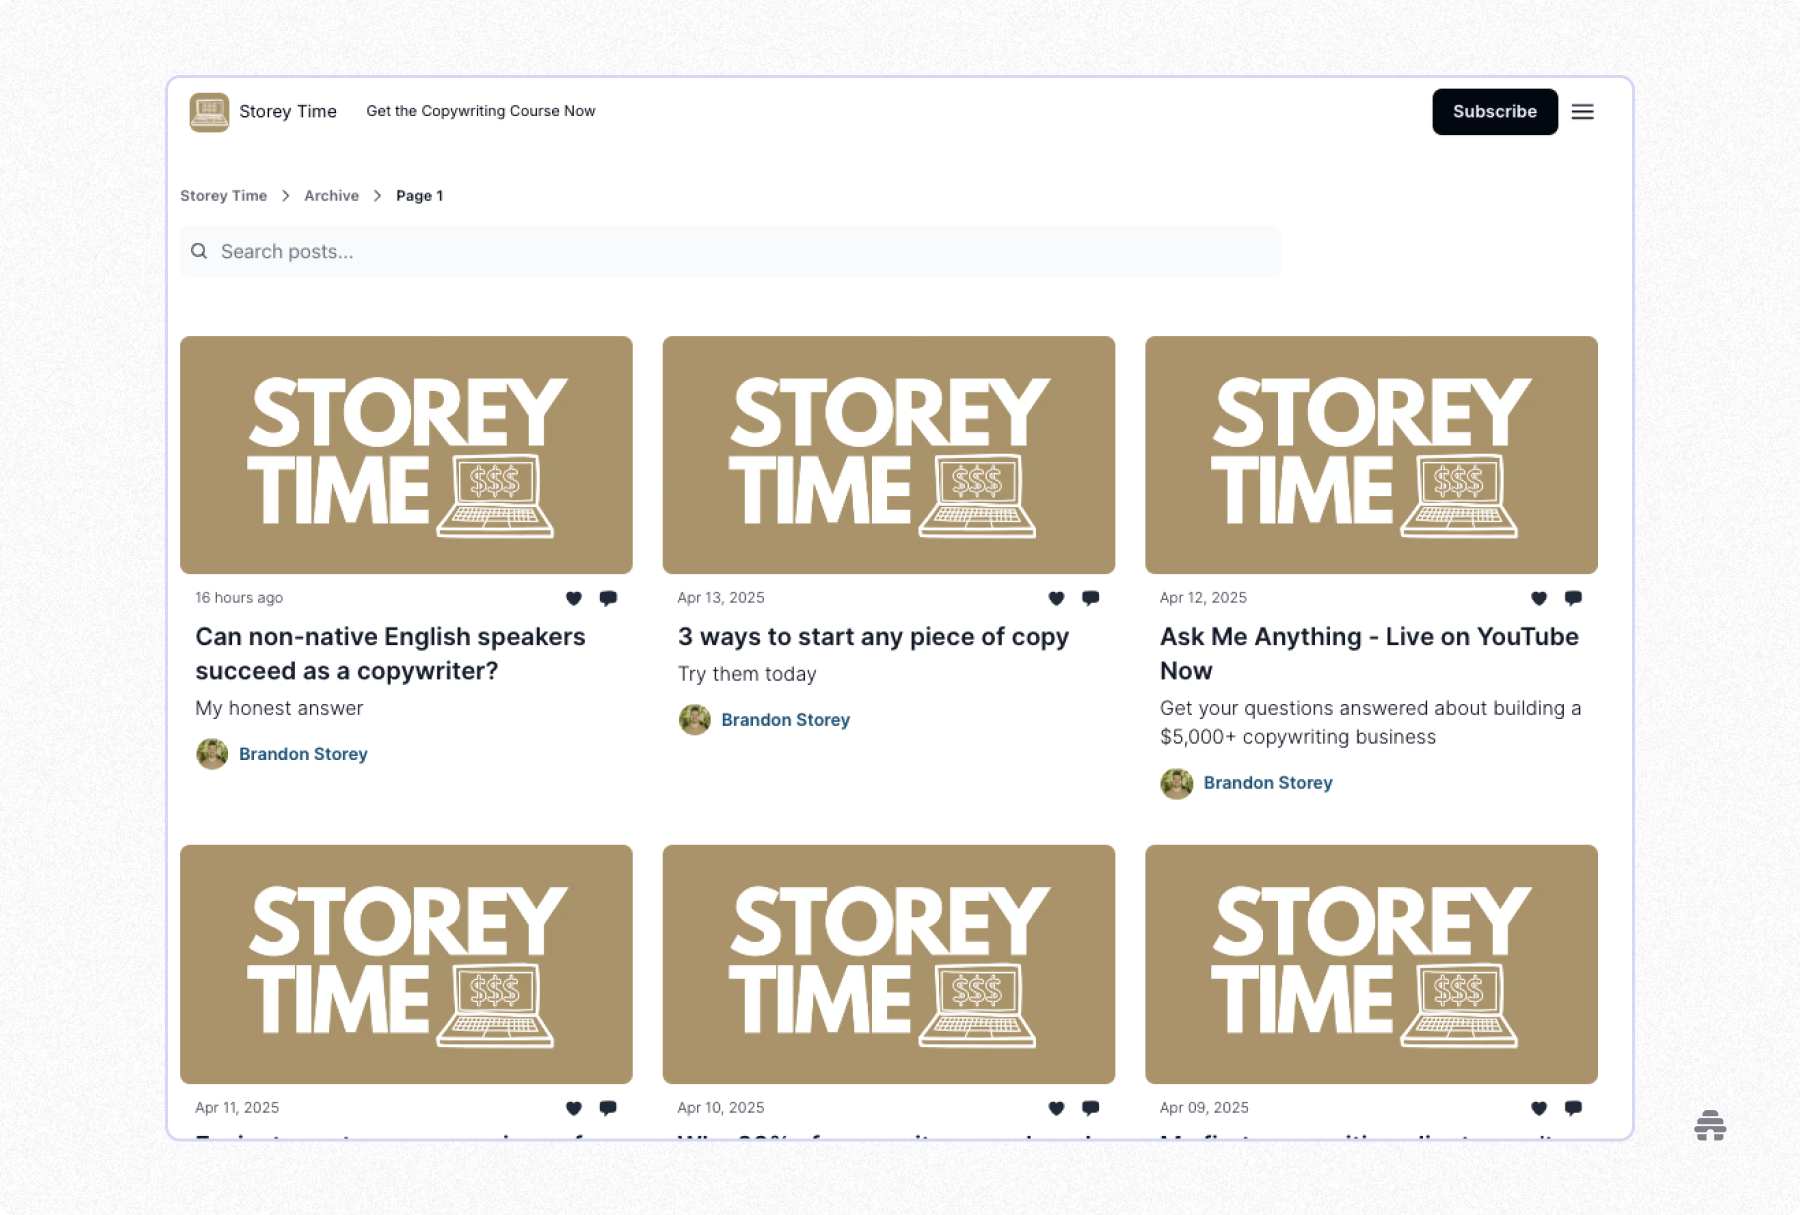The image size is (1800, 1215).
Task: Open the hamburger navigation menu
Action: [1583, 112]
